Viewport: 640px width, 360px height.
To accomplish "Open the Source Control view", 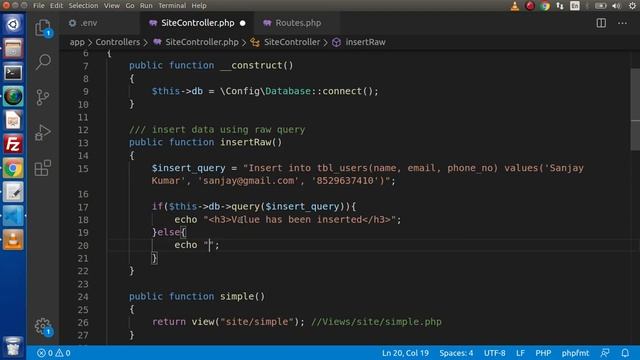I will tap(43, 97).
